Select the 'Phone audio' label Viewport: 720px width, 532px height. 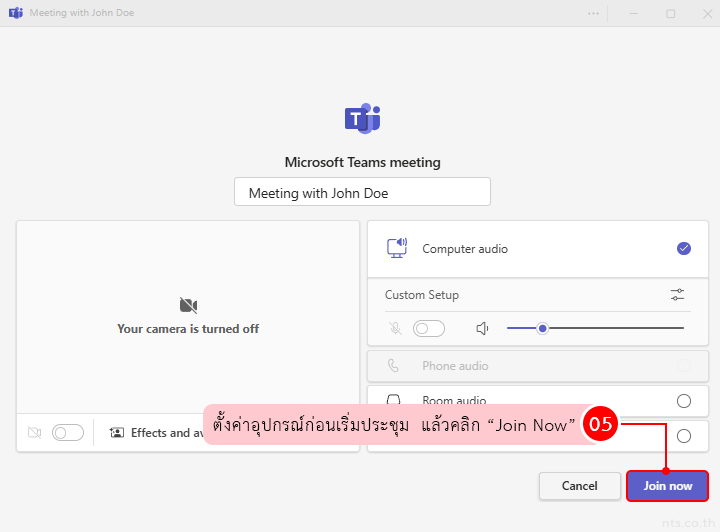[455, 366]
